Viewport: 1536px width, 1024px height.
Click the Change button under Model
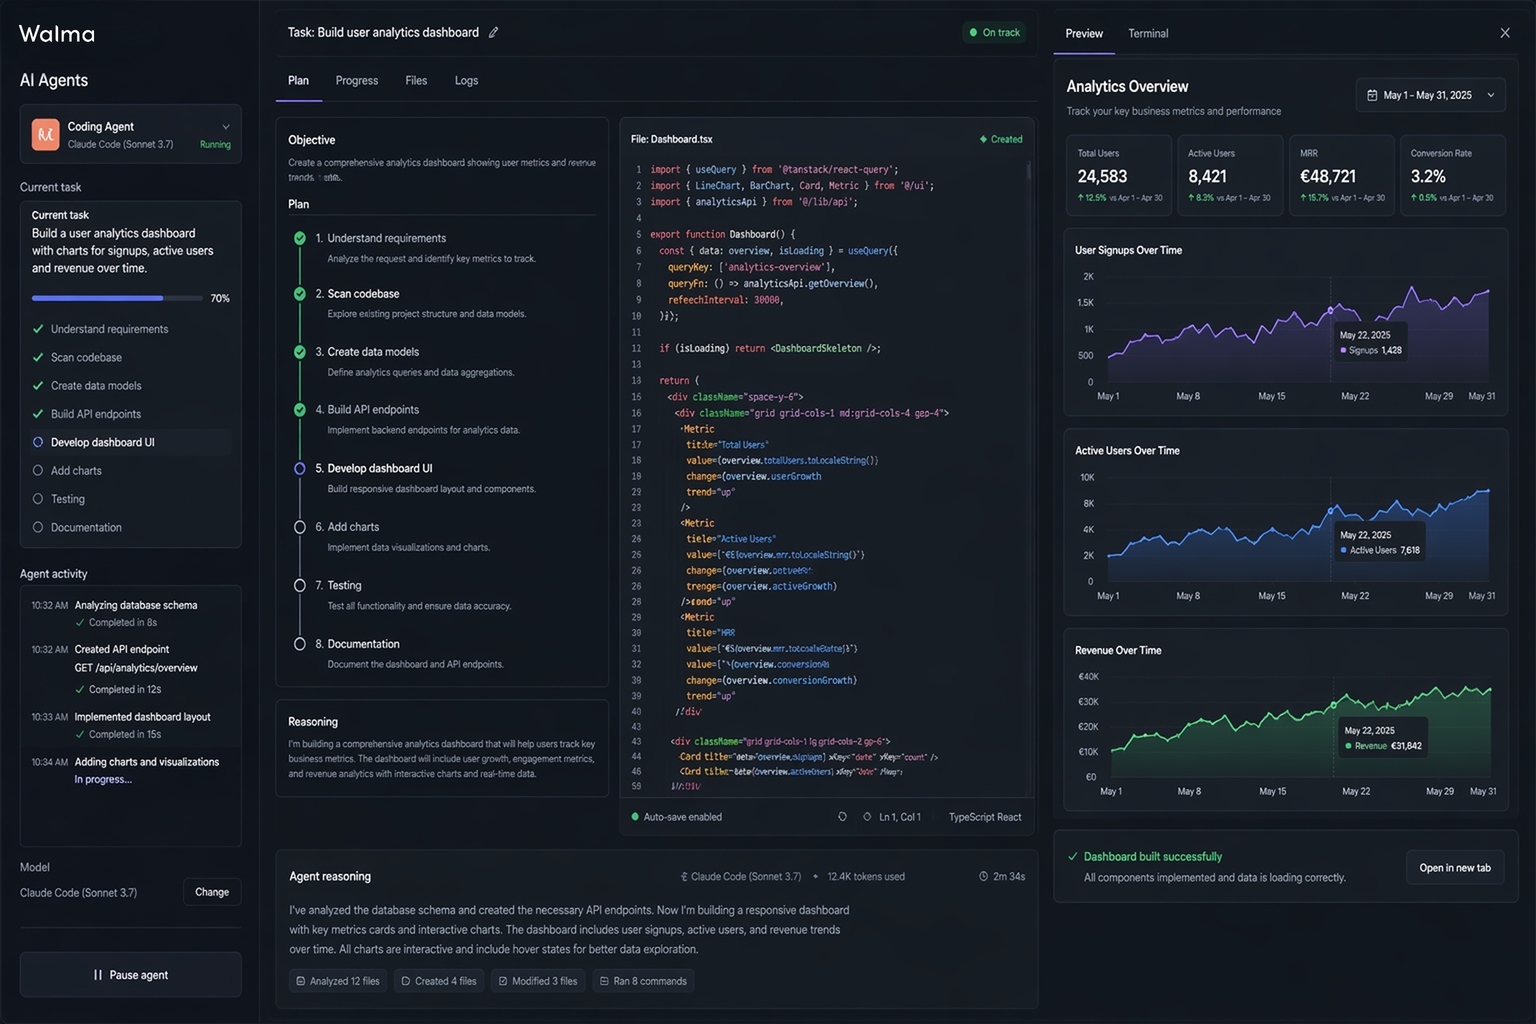pos(211,892)
